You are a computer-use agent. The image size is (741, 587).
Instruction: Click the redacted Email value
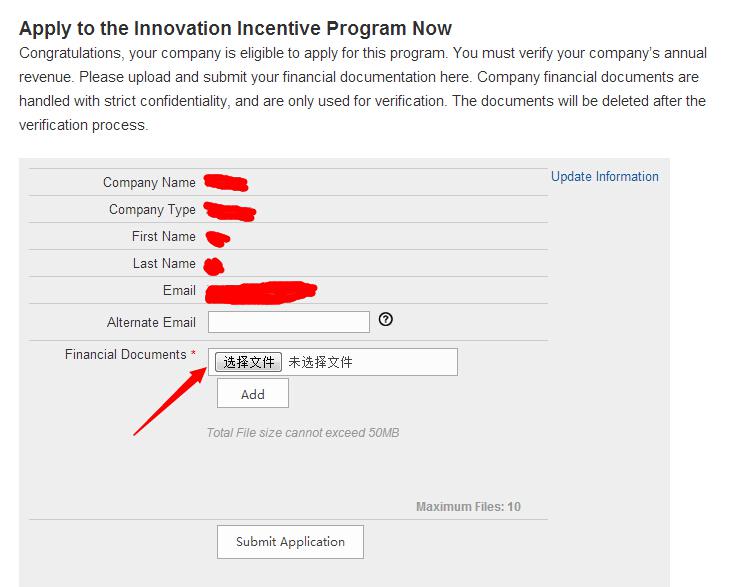(261, 292)
